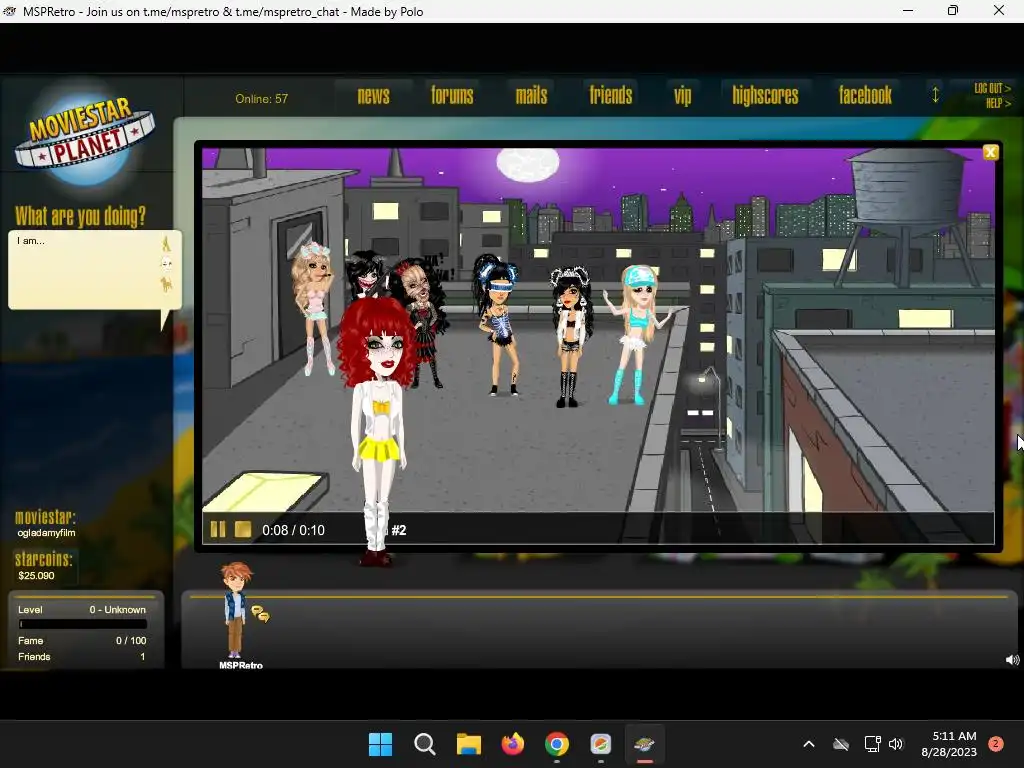Click the up-down arrow resize icon
The height and width of the screenshot is (768, 1024).
tap(935, 95)
